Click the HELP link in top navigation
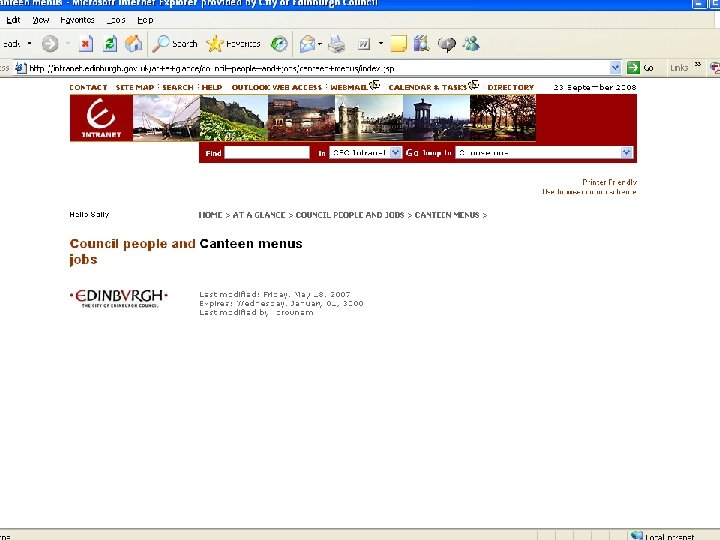This screenshot has width=720, height=540. click(212, 87)
